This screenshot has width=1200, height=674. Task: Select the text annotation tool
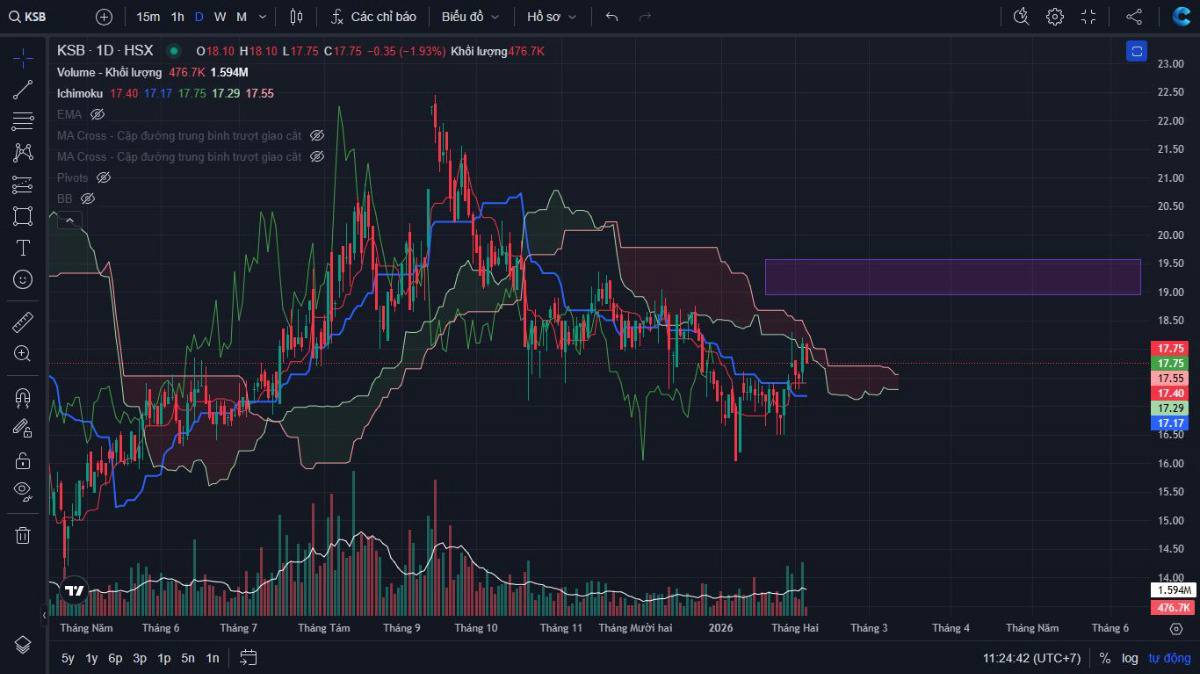pos(22,248)
